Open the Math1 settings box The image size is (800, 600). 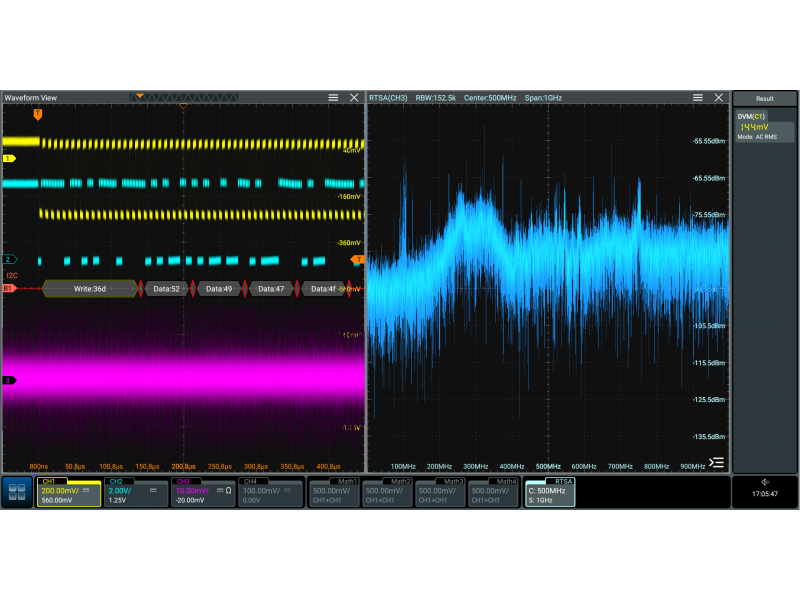[x=334, y=491]
